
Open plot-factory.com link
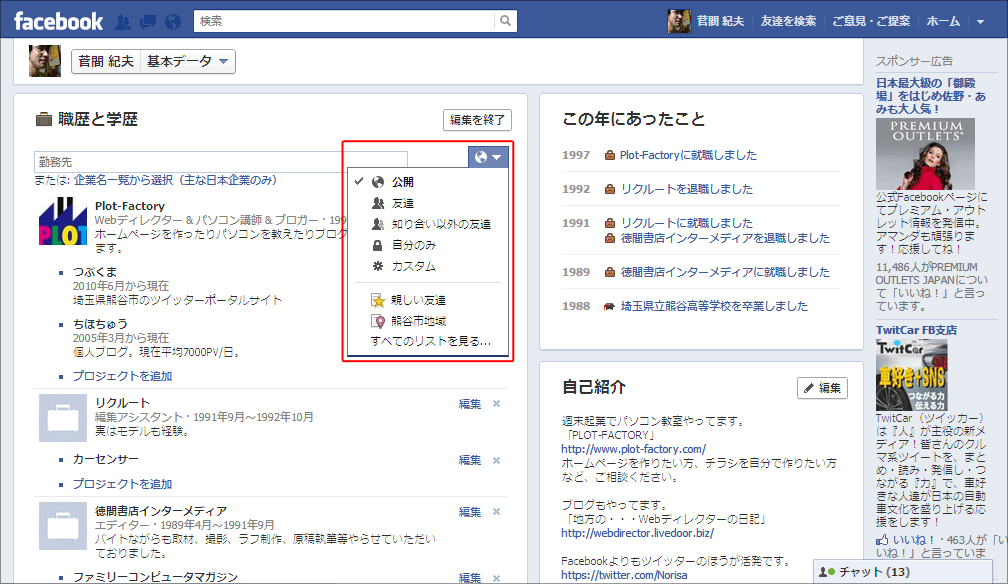pos(633,450)
